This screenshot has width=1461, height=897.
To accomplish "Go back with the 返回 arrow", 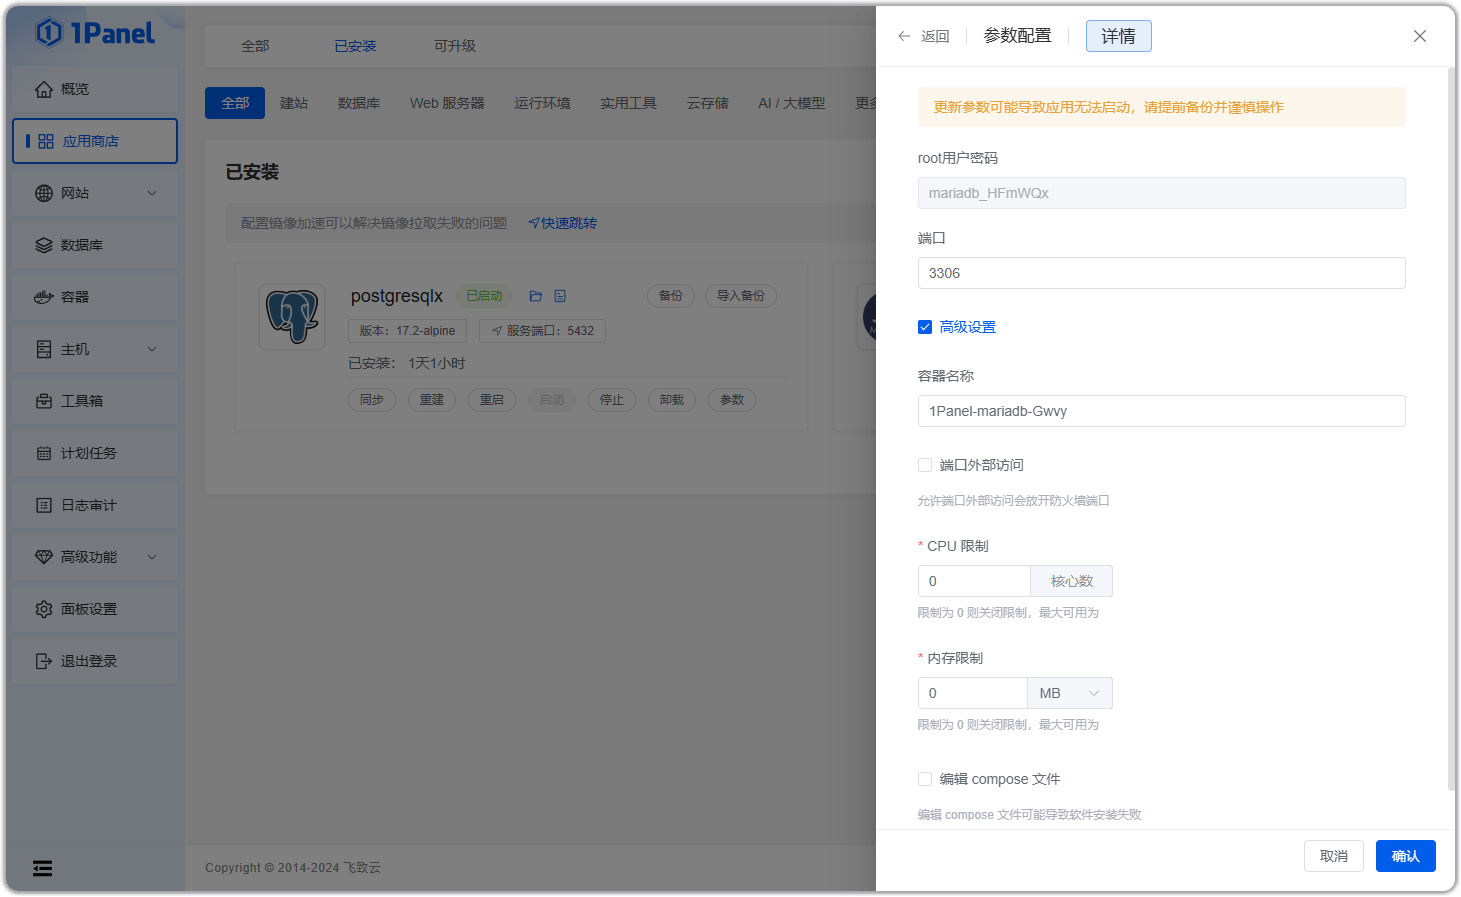I will pyautogui.click(x=923, y=36).
